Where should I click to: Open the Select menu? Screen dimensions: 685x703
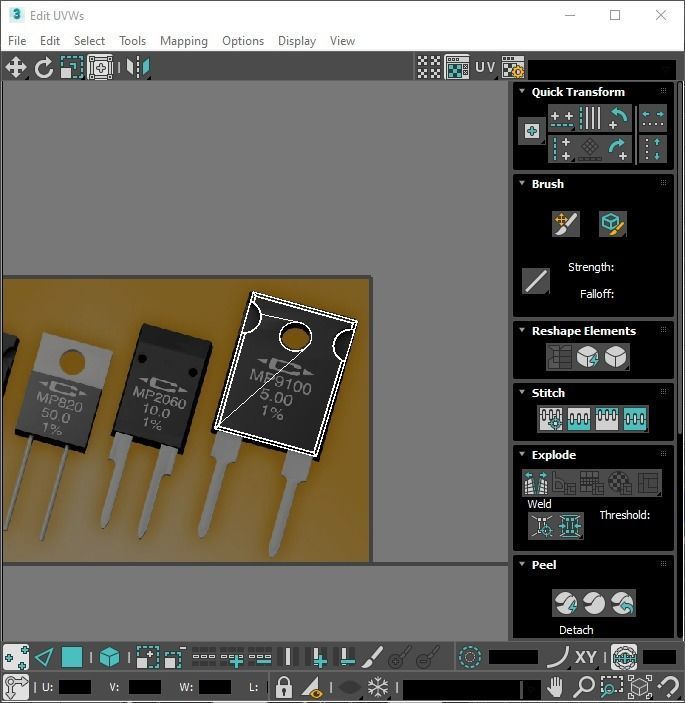click(x=89, y=41)
